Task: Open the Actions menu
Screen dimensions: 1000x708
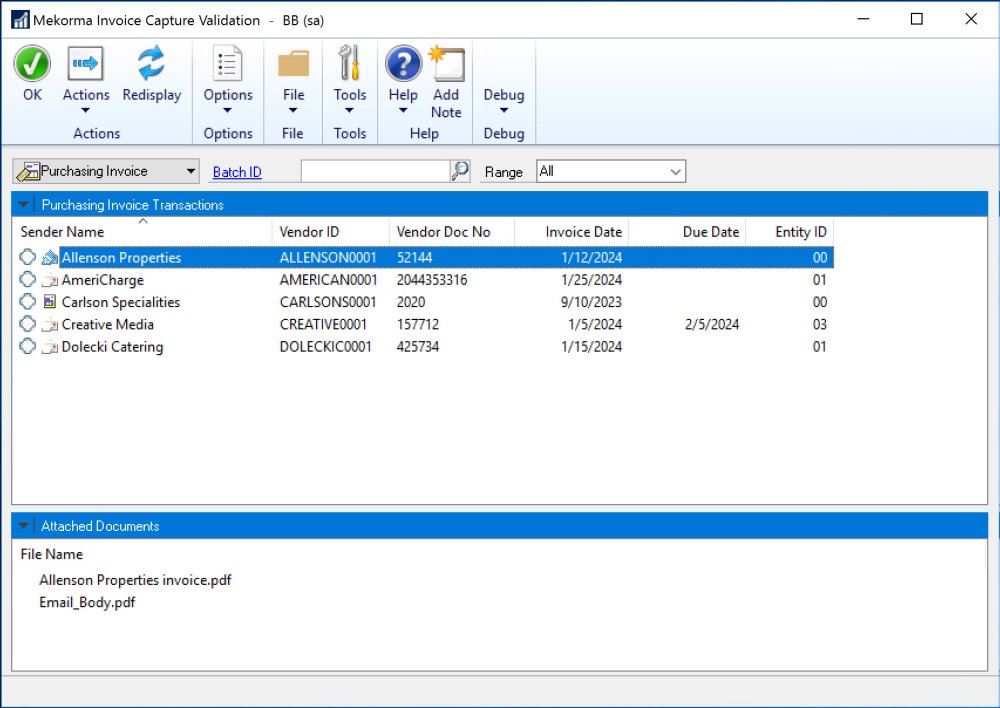Action: (86, 96)
